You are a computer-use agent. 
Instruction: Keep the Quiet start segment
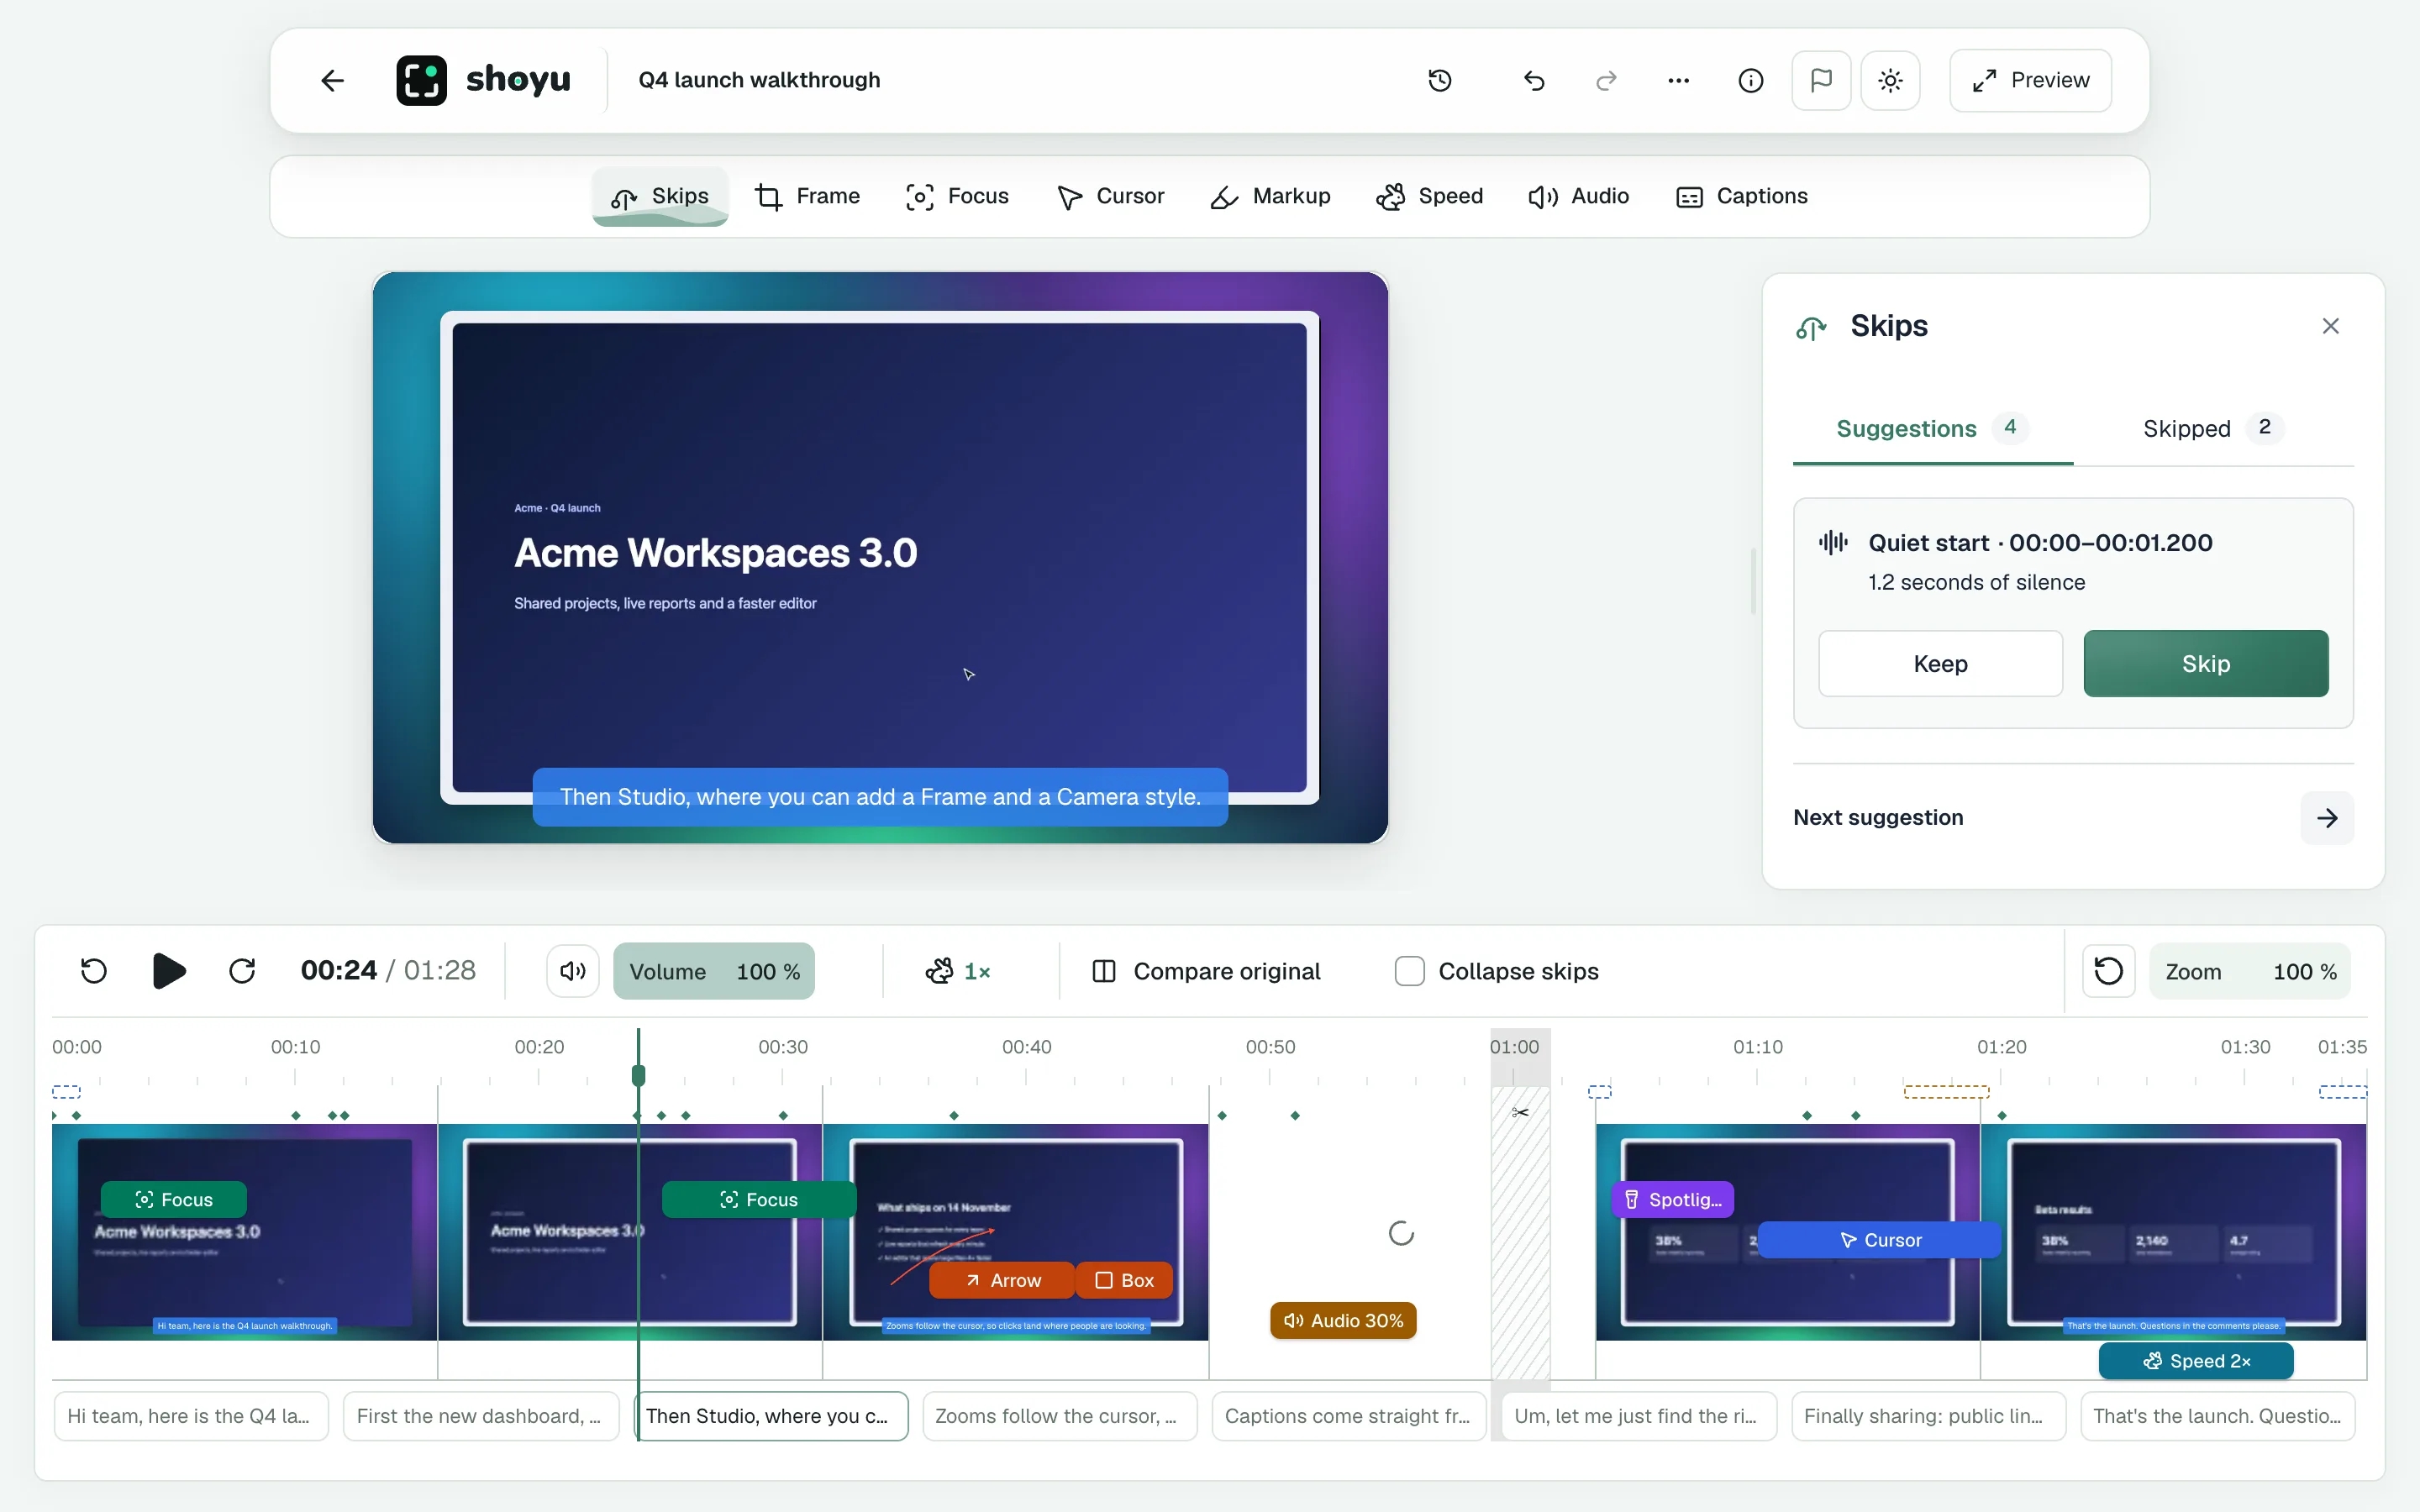[x=1940, y=664]
